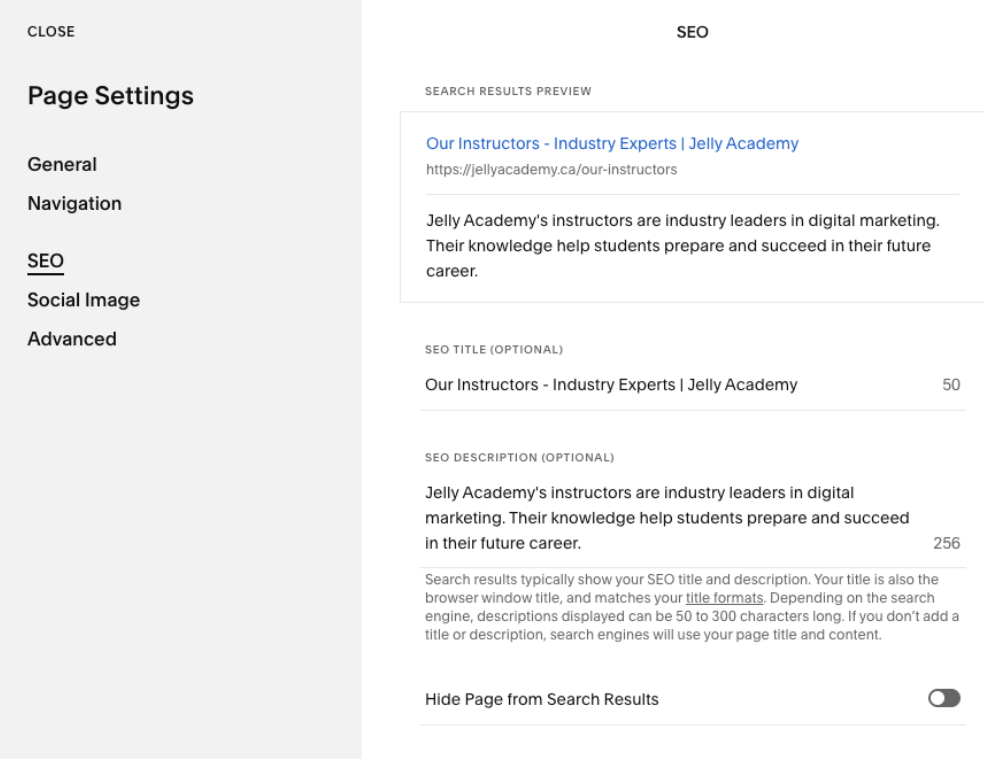Image resolution: width=984 pixels, height=760 pixels.
Task: Click the jellyacademy.ca/our-instructors preview URL
Action: click(551, 169)
